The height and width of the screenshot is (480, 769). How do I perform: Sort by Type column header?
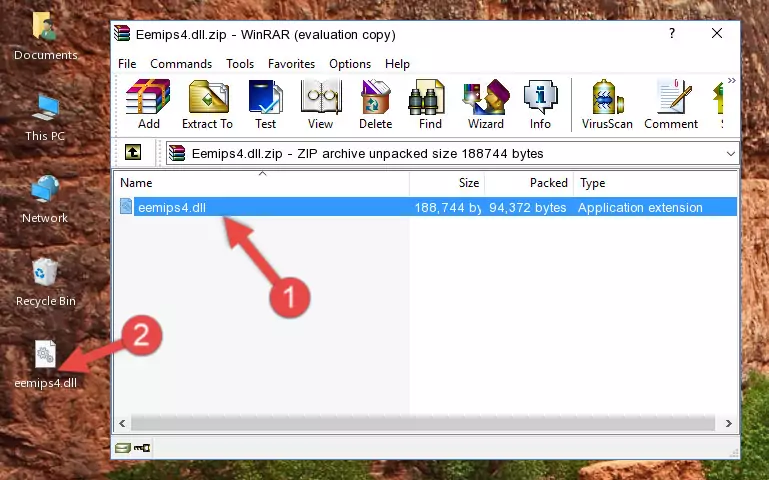pos(655,183)
